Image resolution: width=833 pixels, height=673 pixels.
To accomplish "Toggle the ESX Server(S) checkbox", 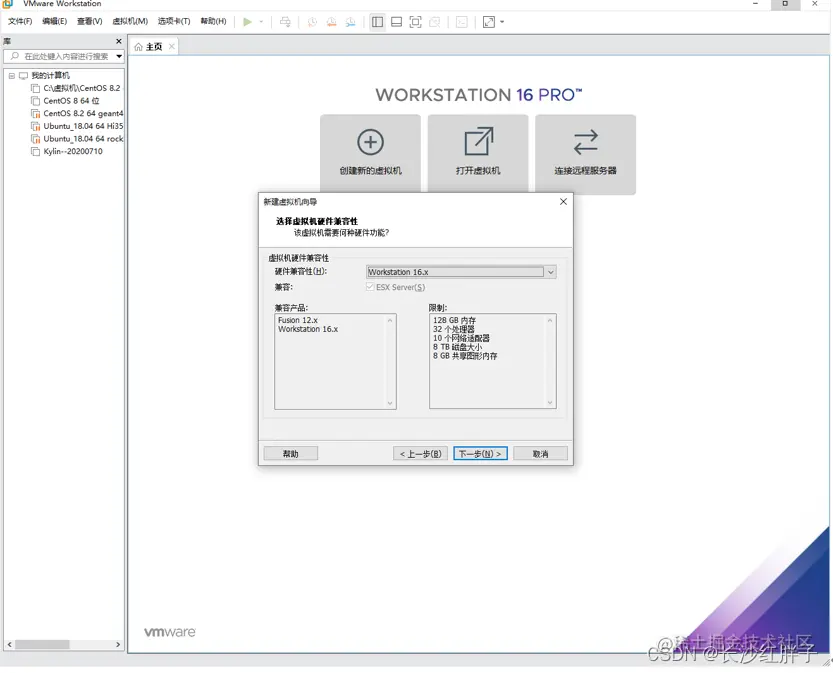I will [370, 287].
